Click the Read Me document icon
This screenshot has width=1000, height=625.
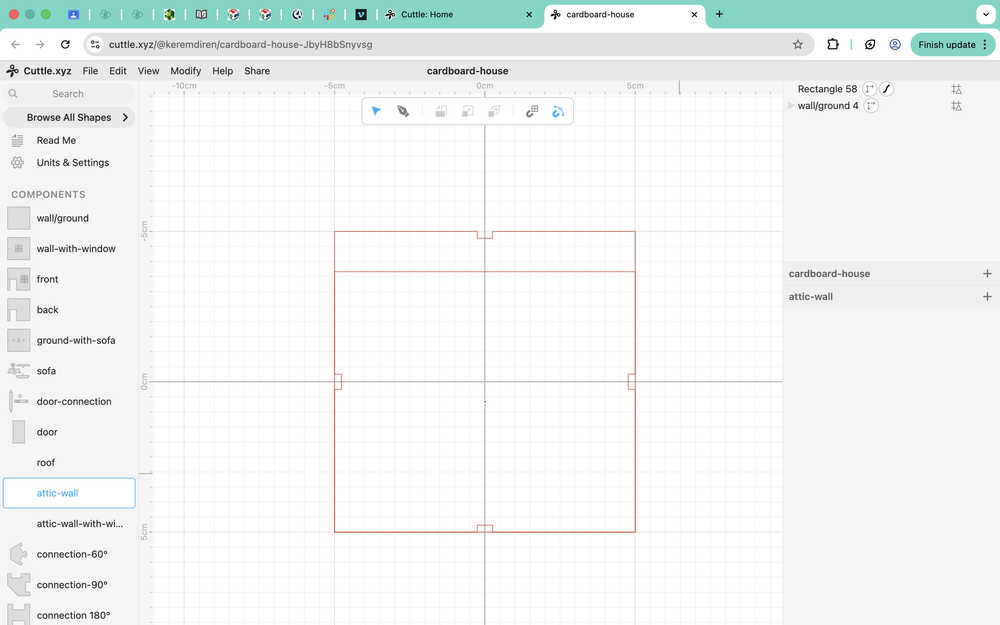pos(17,140)
